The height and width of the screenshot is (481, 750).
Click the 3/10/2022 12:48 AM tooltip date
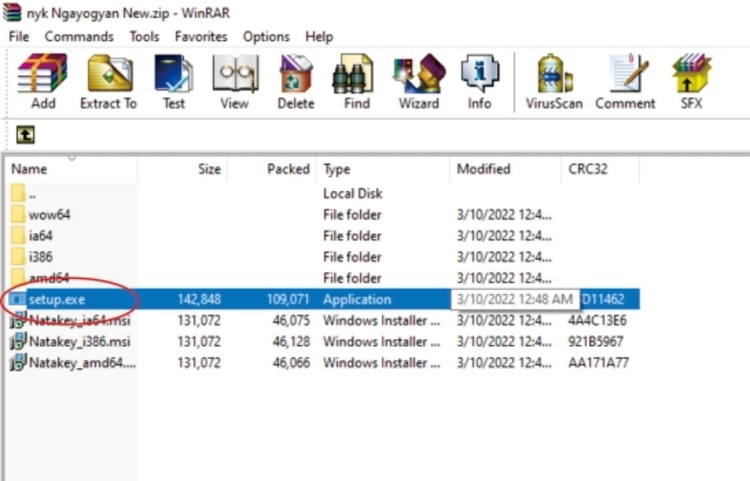[x=515, y=299]
